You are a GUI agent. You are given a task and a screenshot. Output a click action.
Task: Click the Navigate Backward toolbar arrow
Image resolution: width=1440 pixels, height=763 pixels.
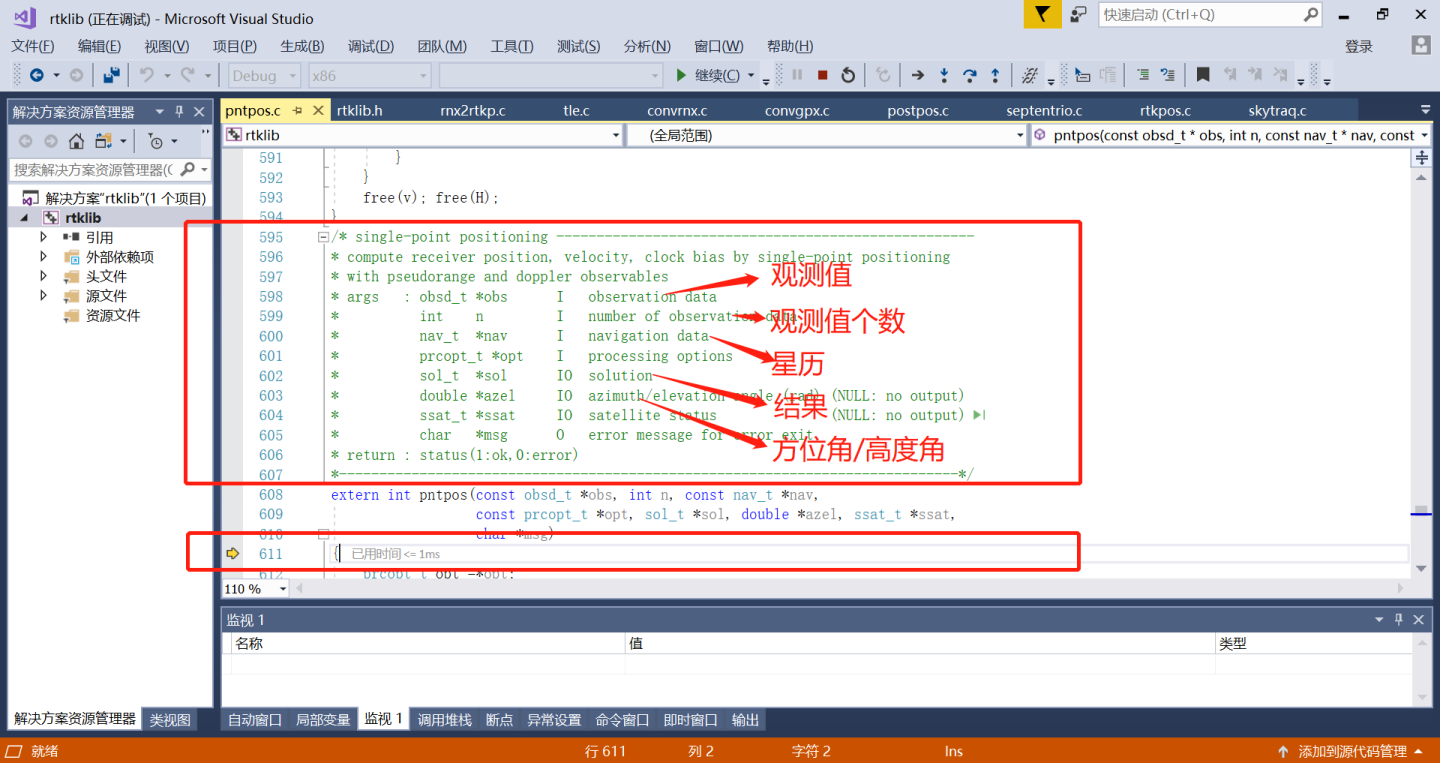coord(37,75)
